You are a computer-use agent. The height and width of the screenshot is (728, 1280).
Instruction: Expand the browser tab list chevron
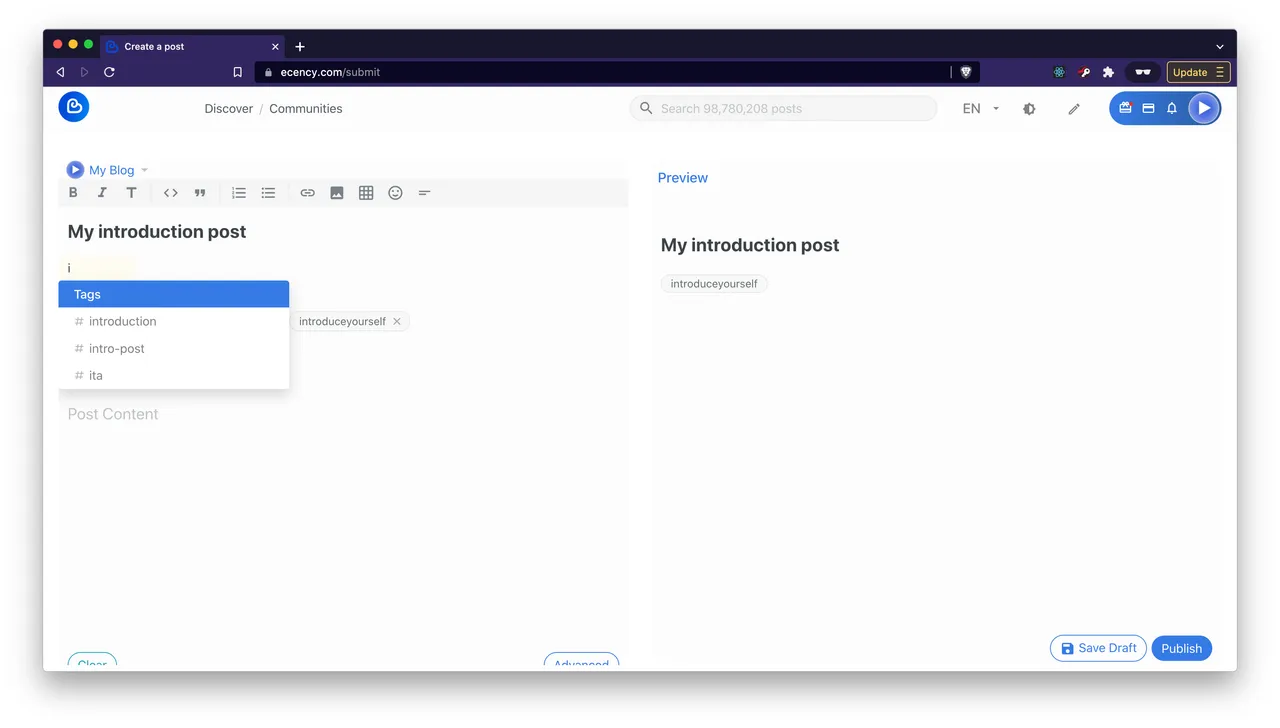click(1220, 46)
